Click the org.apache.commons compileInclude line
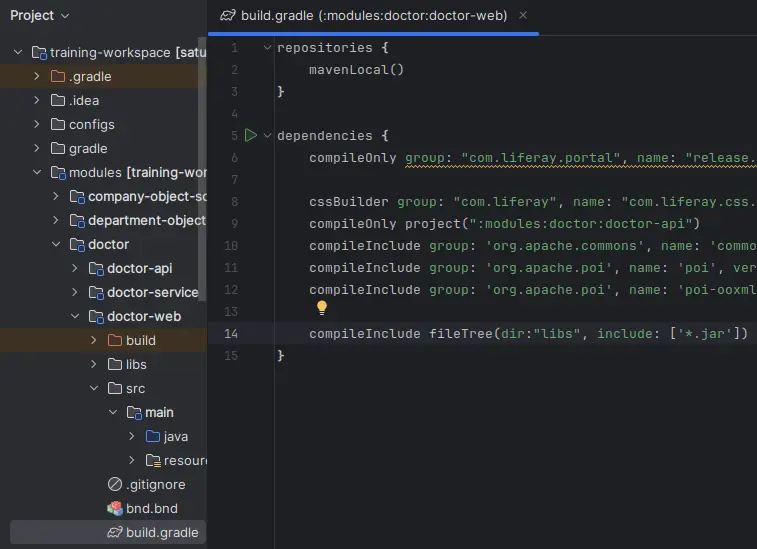This screenshot has height=549, width=757. click(x=533, y=246)
